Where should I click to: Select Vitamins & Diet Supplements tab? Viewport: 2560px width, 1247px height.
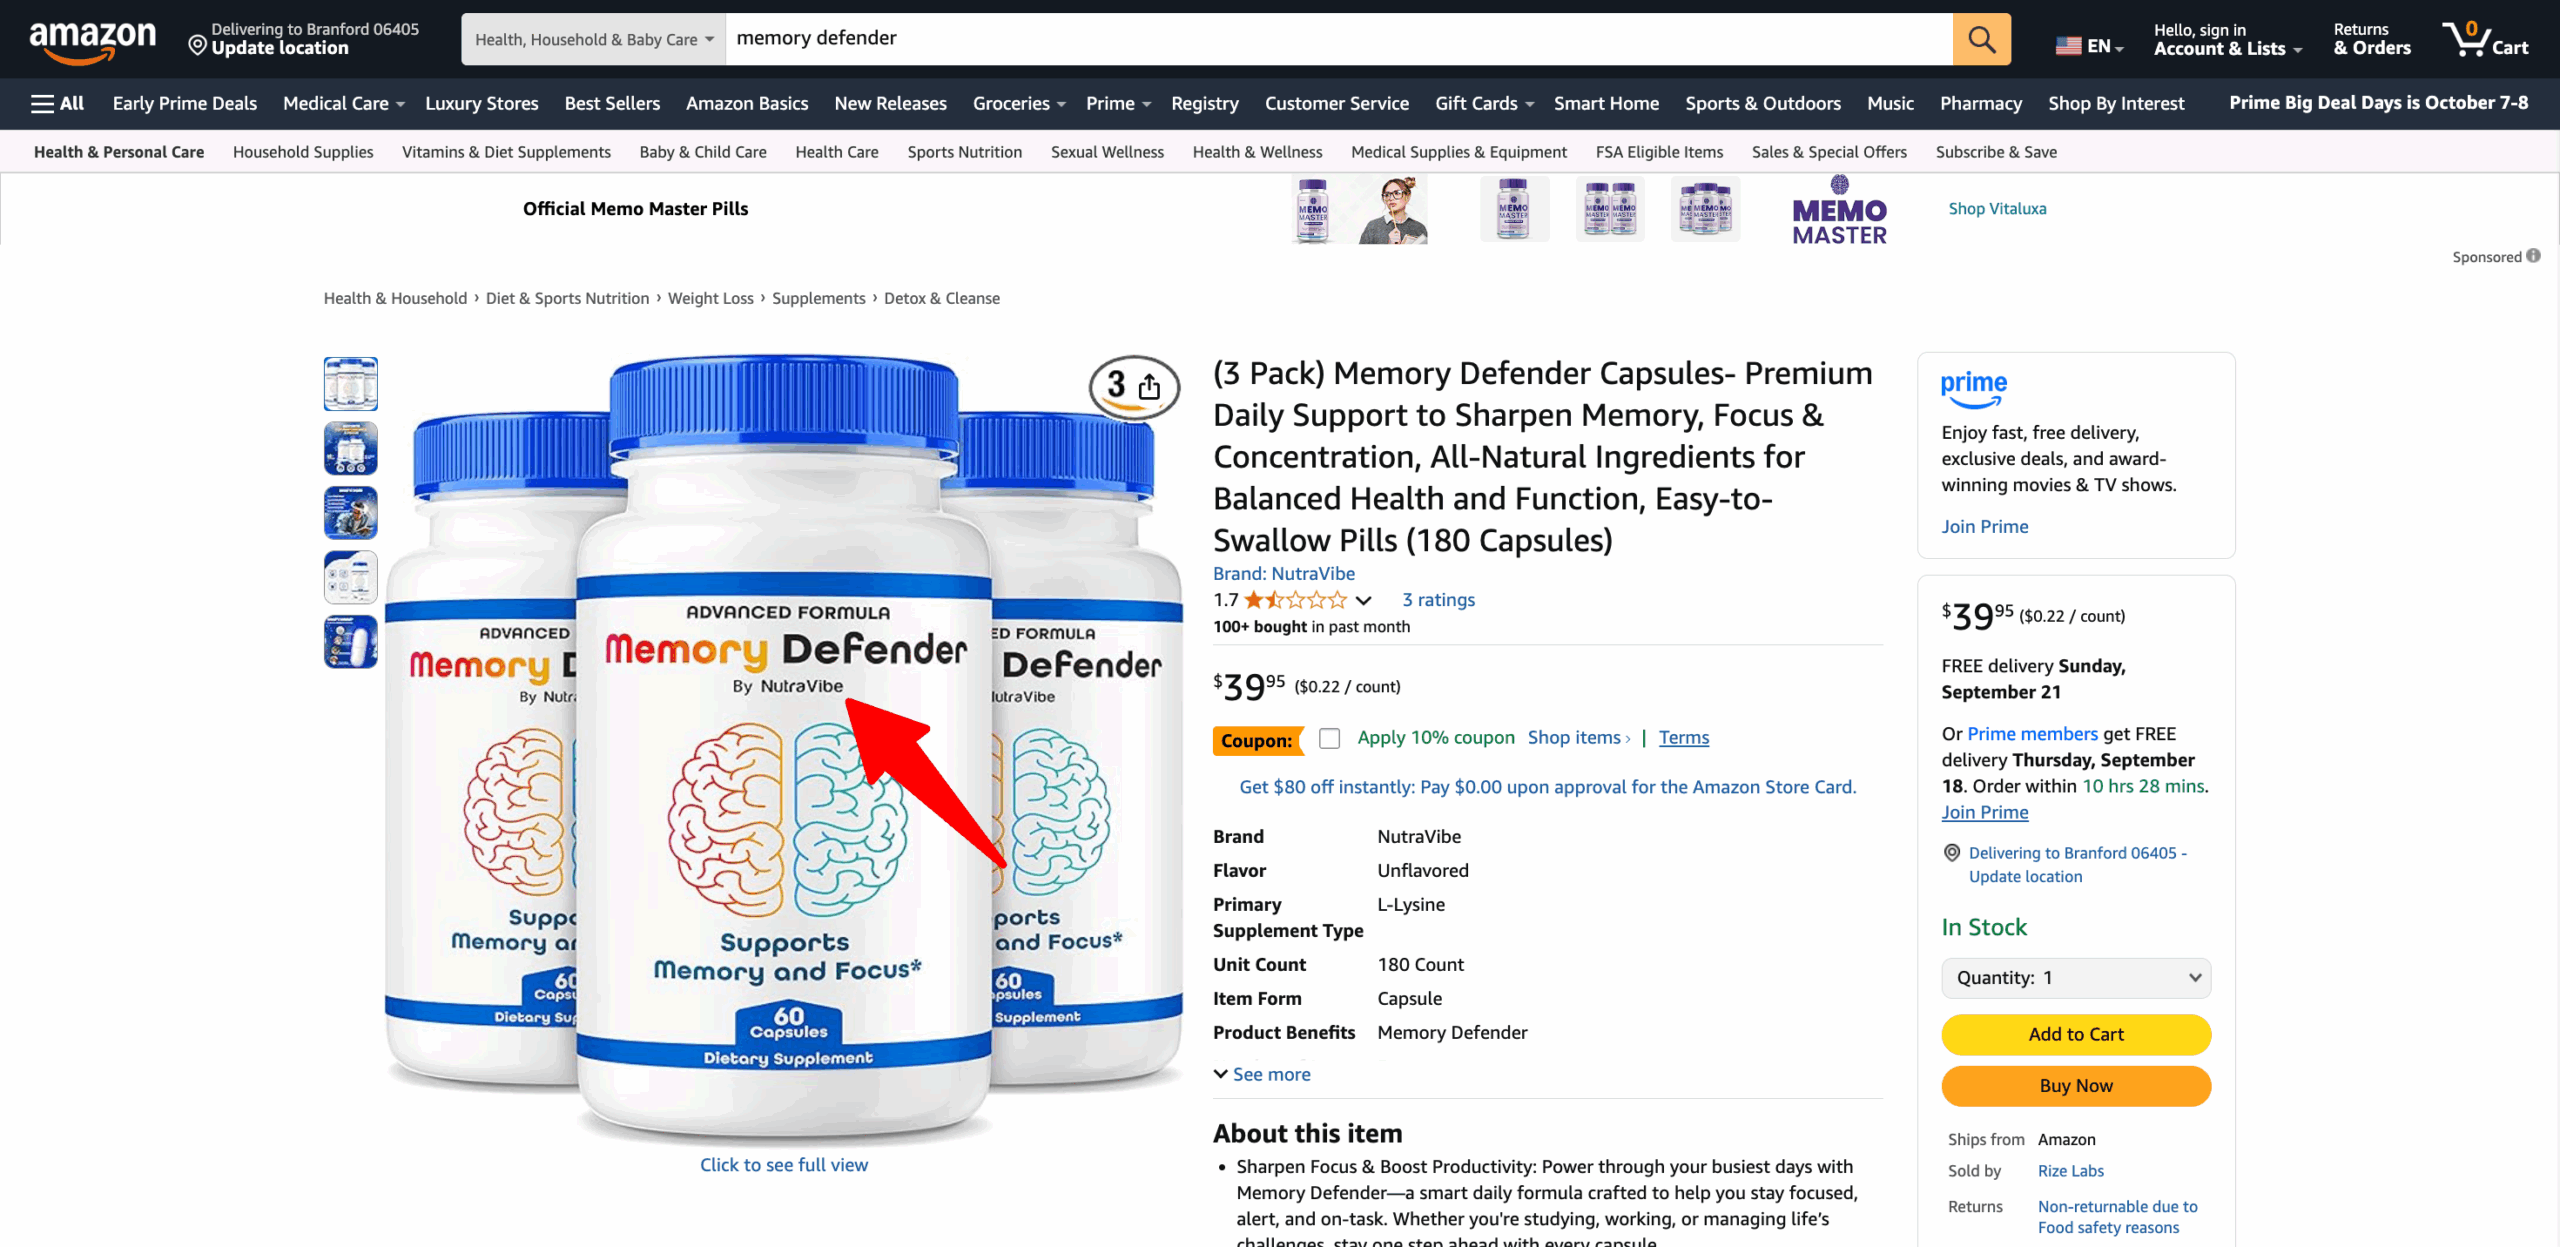coord(506,152)
